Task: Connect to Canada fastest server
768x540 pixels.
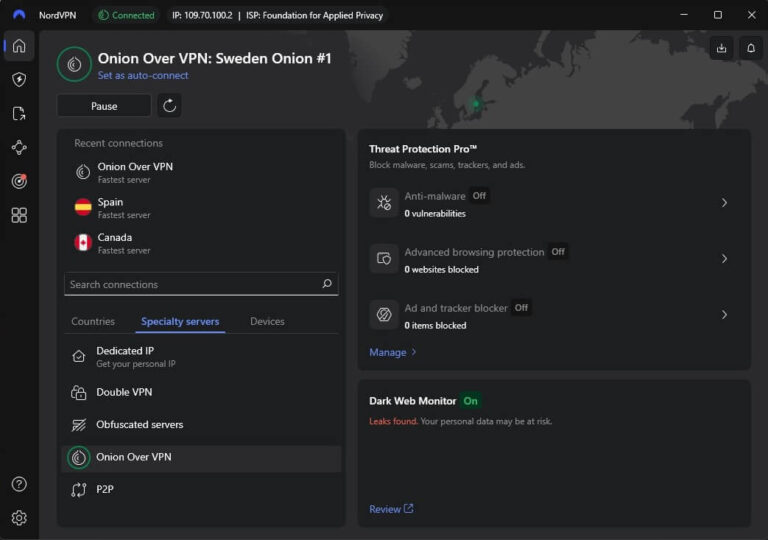Action: pyautogui.click(x=201, y=243)
